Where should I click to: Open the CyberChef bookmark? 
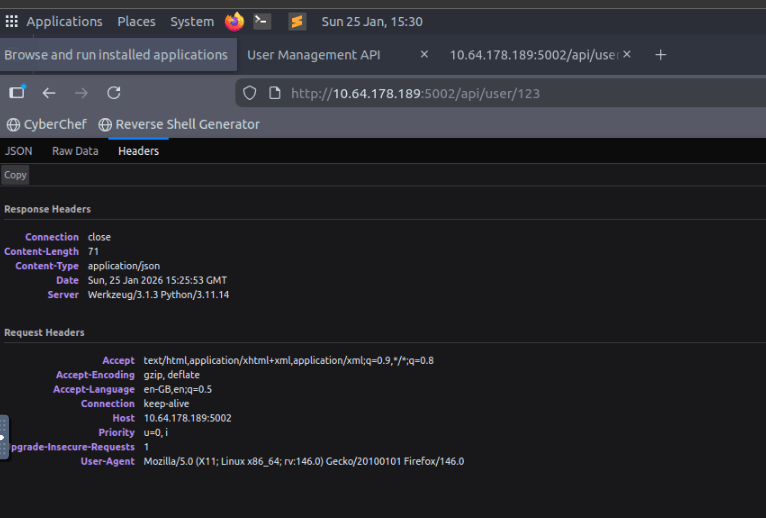[47, 125]
